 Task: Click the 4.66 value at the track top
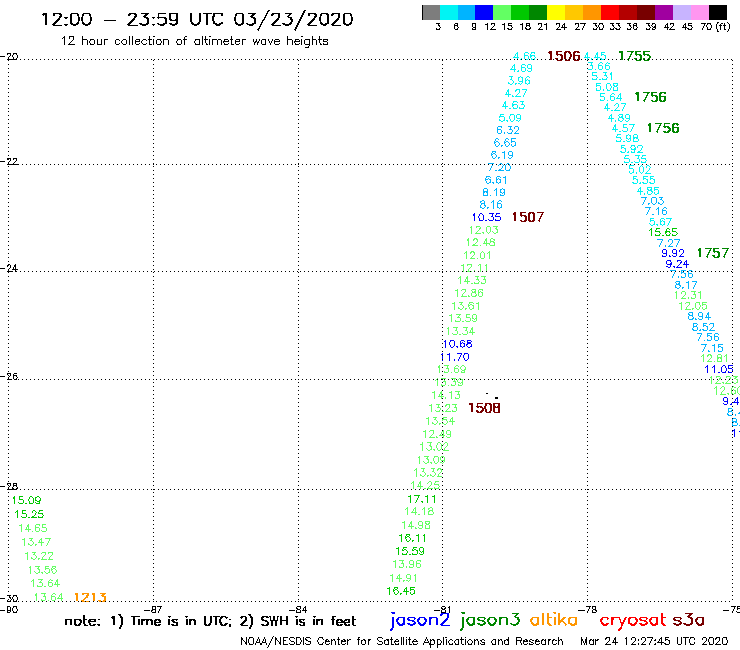(x=524, y=56)
